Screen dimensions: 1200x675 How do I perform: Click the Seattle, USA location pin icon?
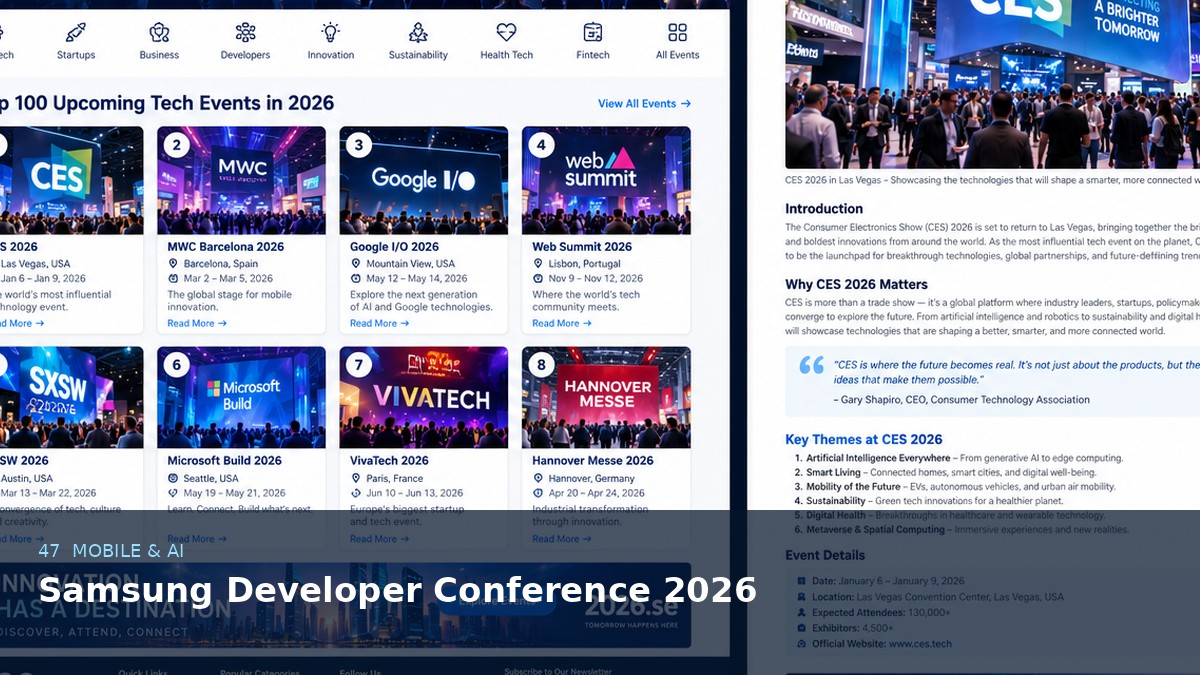pos(173,479)
